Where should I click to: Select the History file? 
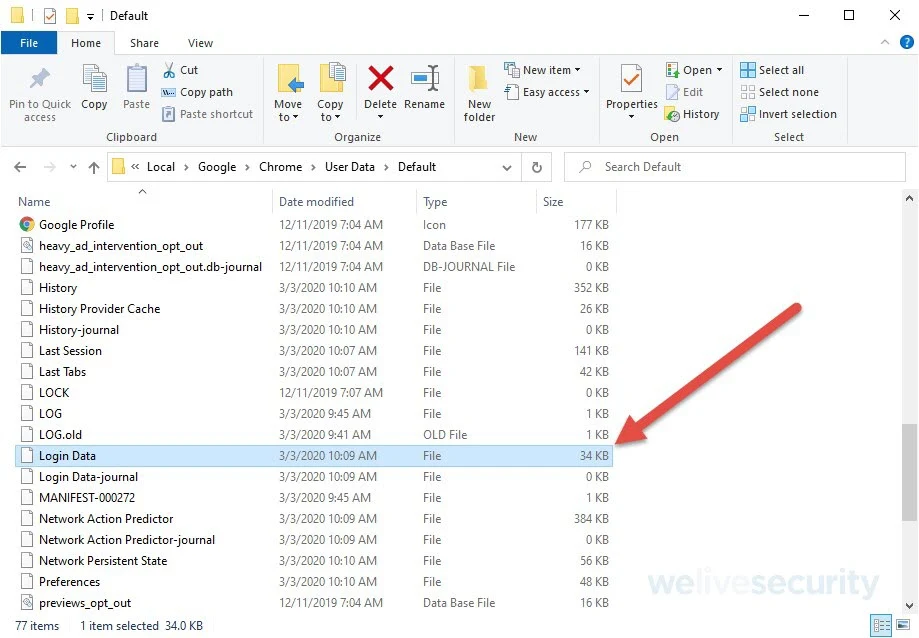pyautogui.click(x=314, y=288)
